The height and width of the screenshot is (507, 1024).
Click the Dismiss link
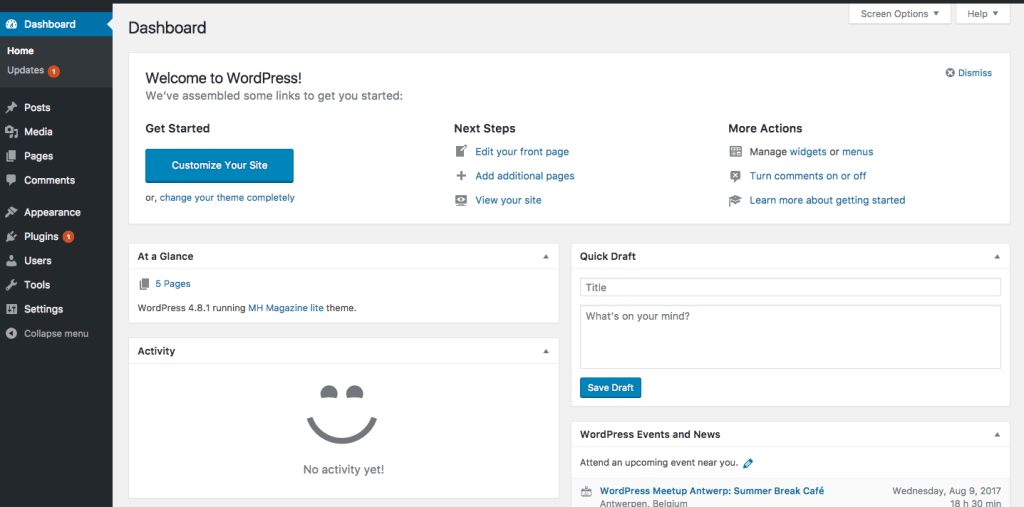tap(975, 73)
